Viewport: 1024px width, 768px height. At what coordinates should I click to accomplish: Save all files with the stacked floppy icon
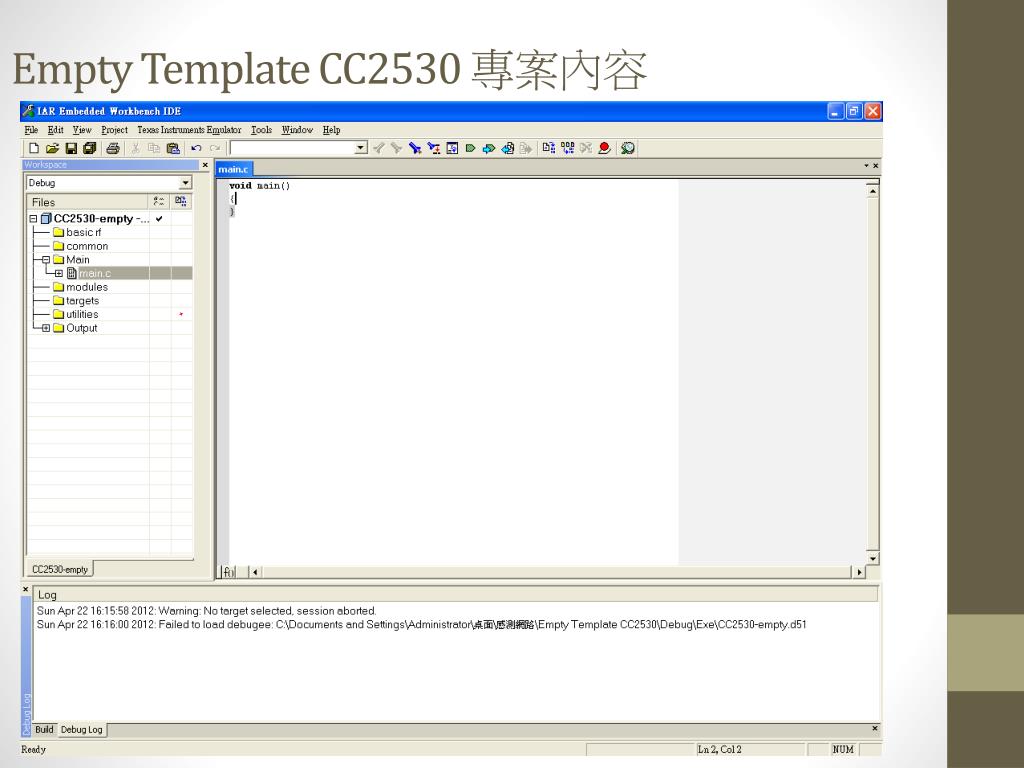coord(90,148)
